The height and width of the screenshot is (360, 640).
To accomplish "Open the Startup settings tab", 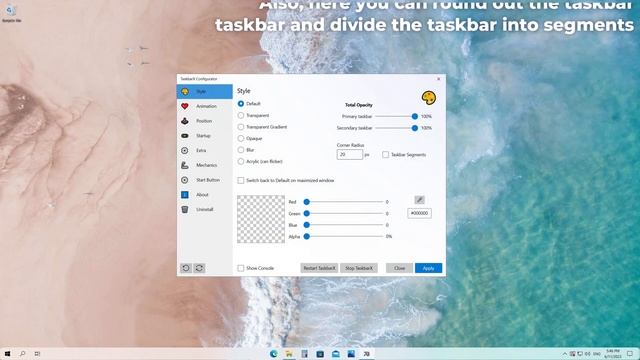I will tap(204, 136).
